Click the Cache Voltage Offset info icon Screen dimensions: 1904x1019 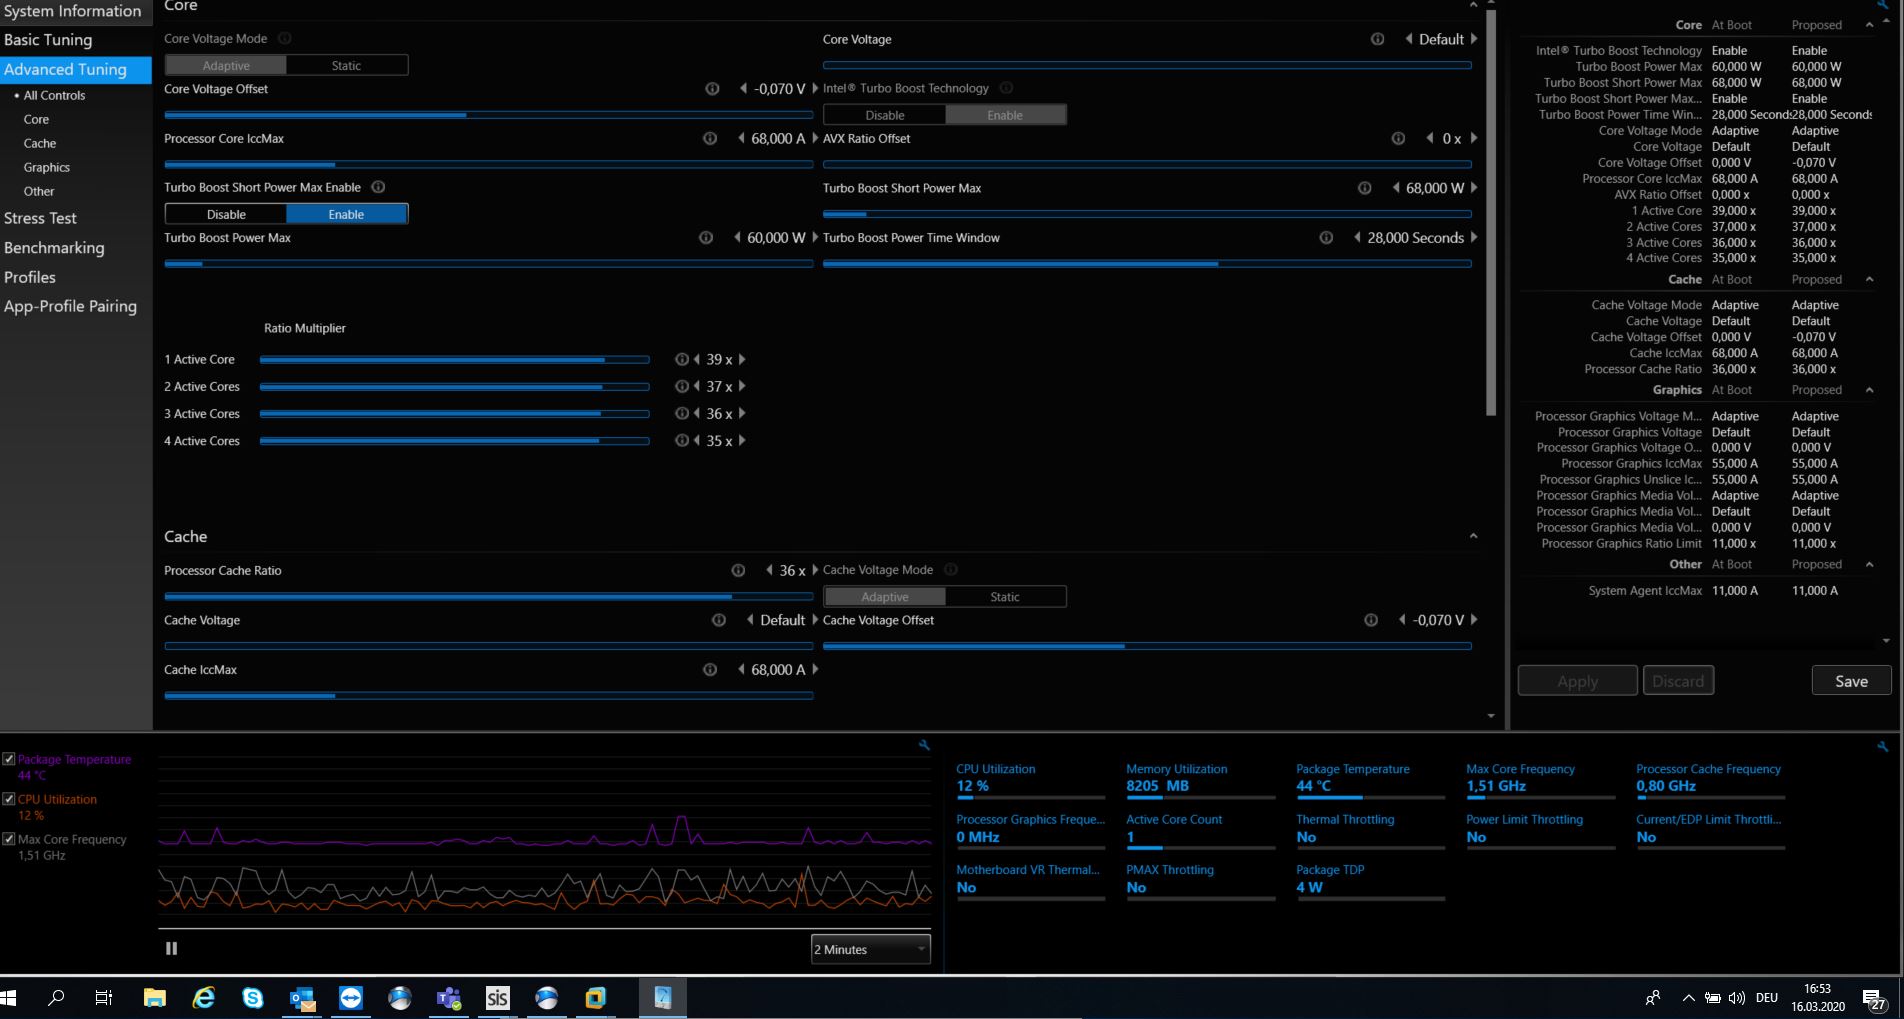[x=1371, y=620]
